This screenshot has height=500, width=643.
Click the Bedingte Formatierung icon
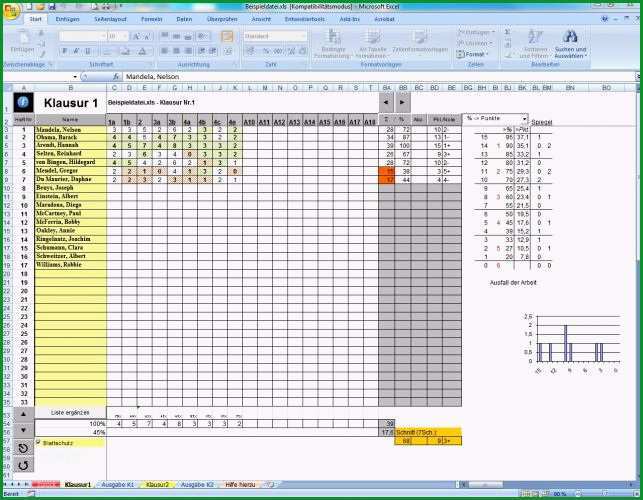click(333, 37)
